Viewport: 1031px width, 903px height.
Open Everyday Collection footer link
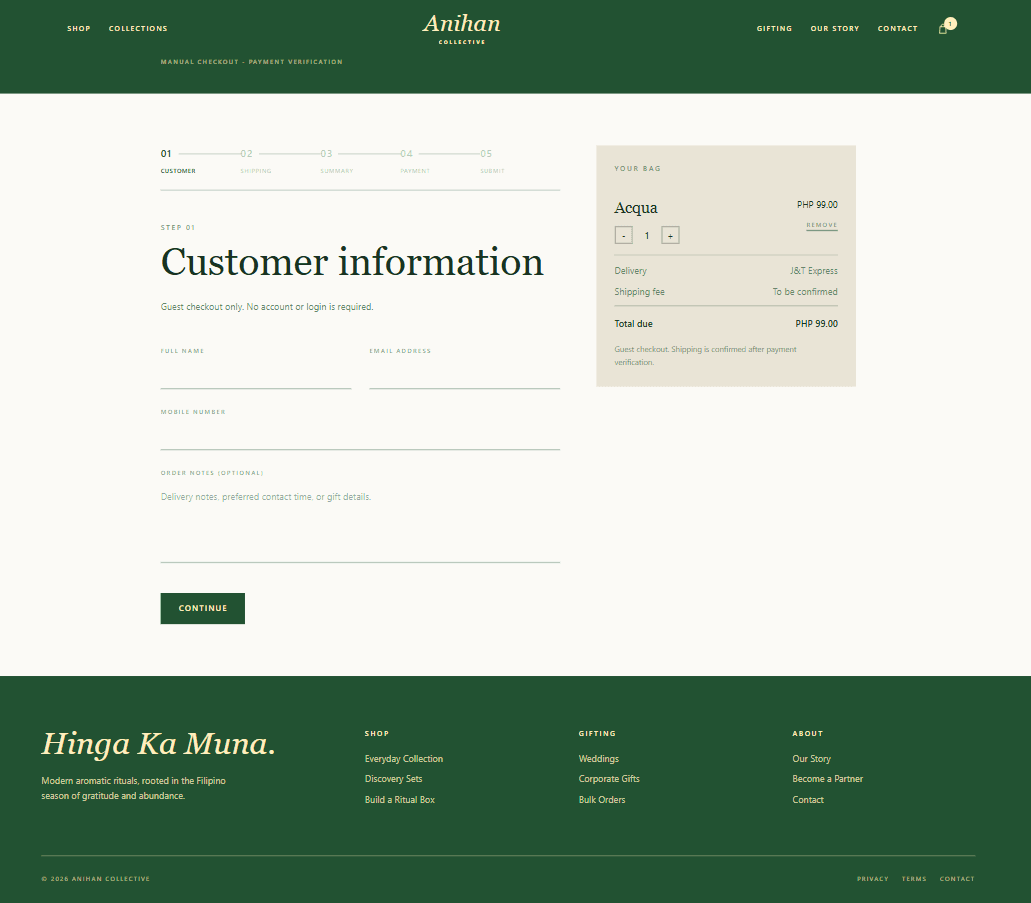(x=404, y=758)
